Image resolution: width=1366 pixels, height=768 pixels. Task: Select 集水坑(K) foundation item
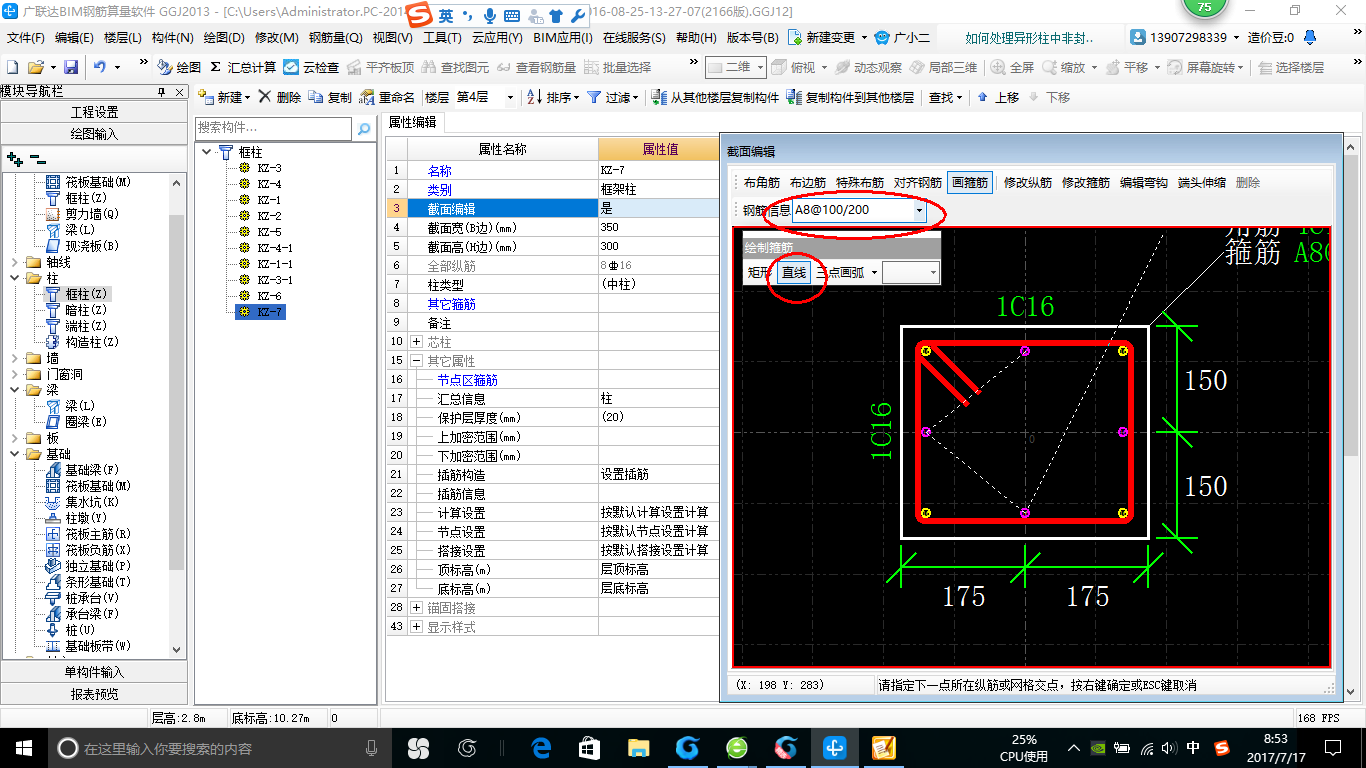[92, 502]
